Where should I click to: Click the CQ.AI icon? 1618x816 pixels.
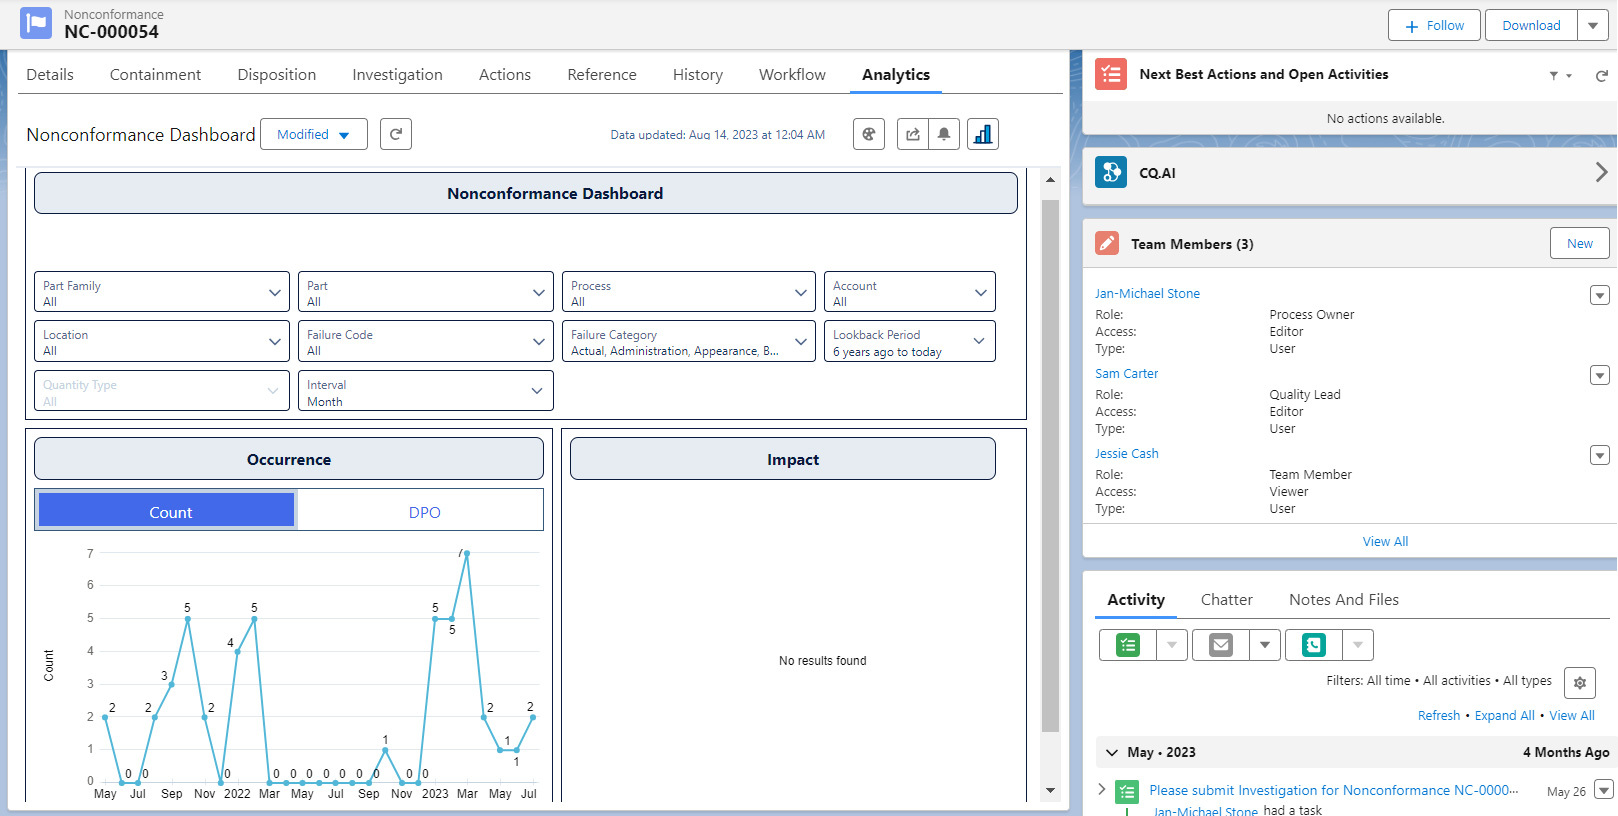[1111, 172]
